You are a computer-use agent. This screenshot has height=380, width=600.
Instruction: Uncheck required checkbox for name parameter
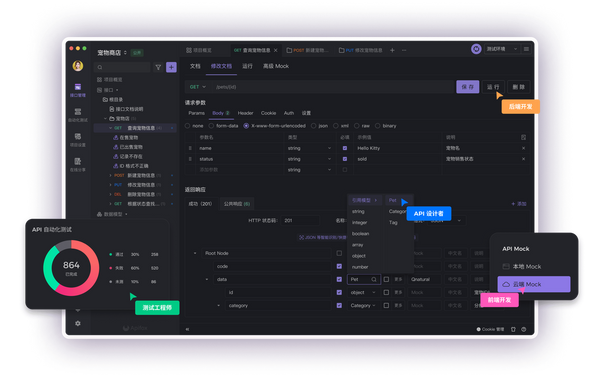click(345, 148)
